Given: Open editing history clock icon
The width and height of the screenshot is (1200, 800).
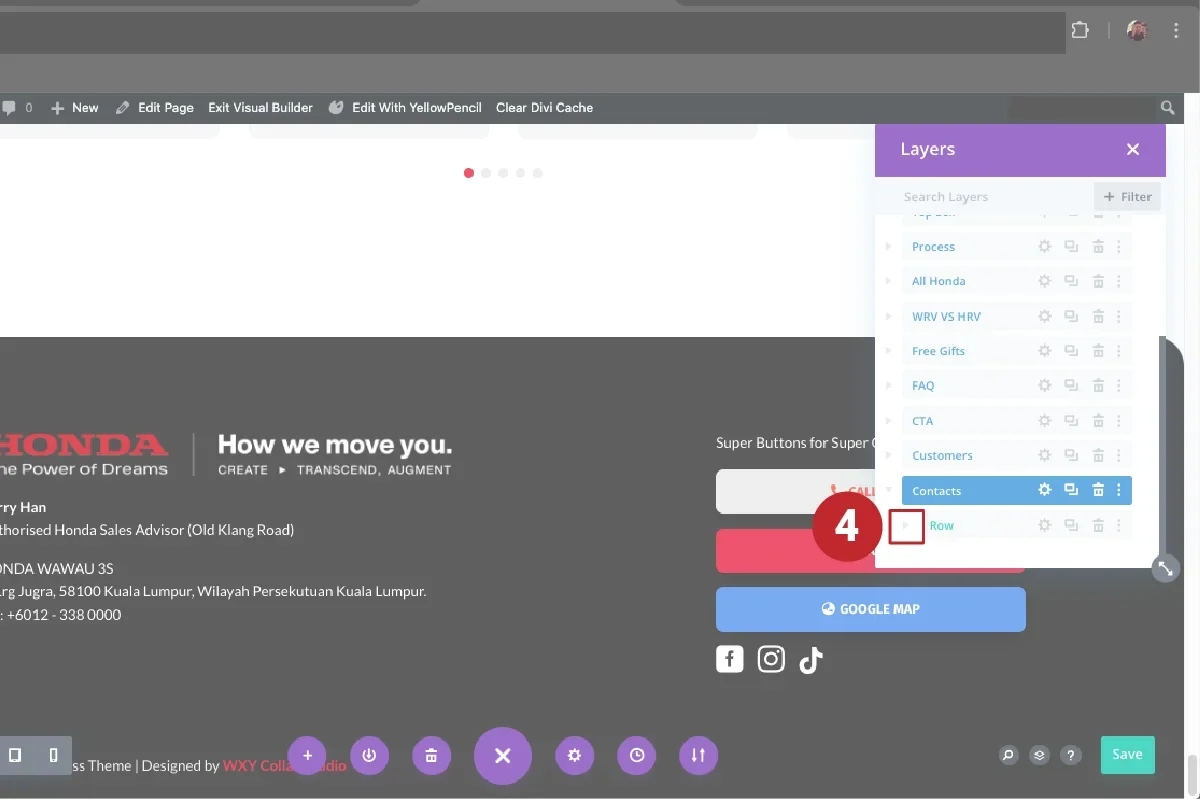Looking at the screenshot, I should point(637,755).
